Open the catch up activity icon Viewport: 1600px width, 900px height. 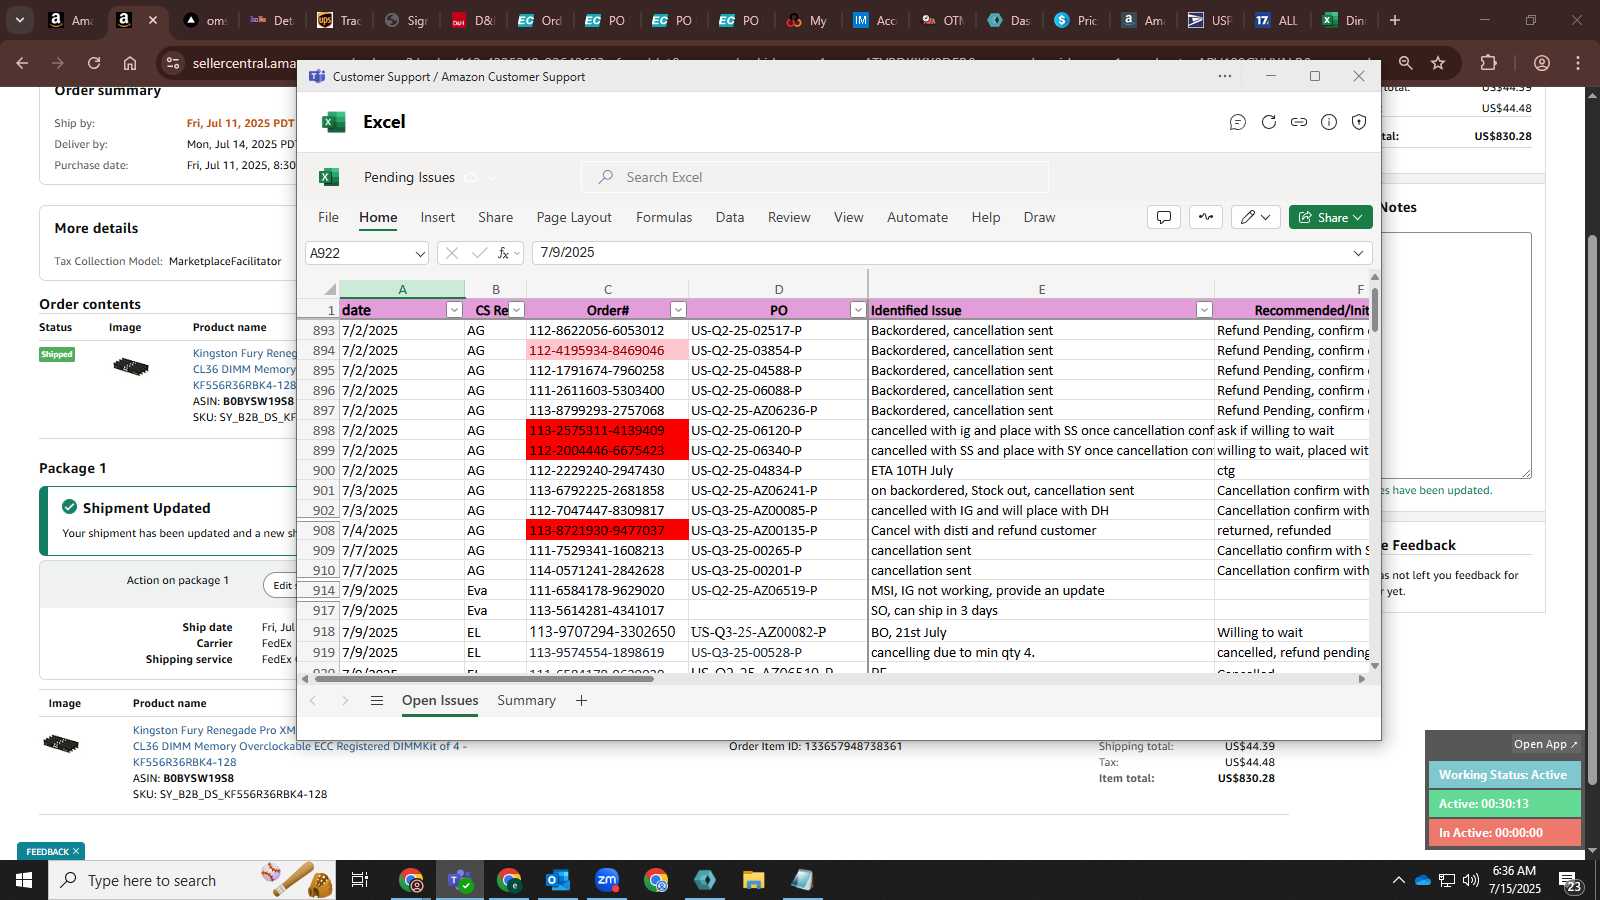pos(1206,217)
